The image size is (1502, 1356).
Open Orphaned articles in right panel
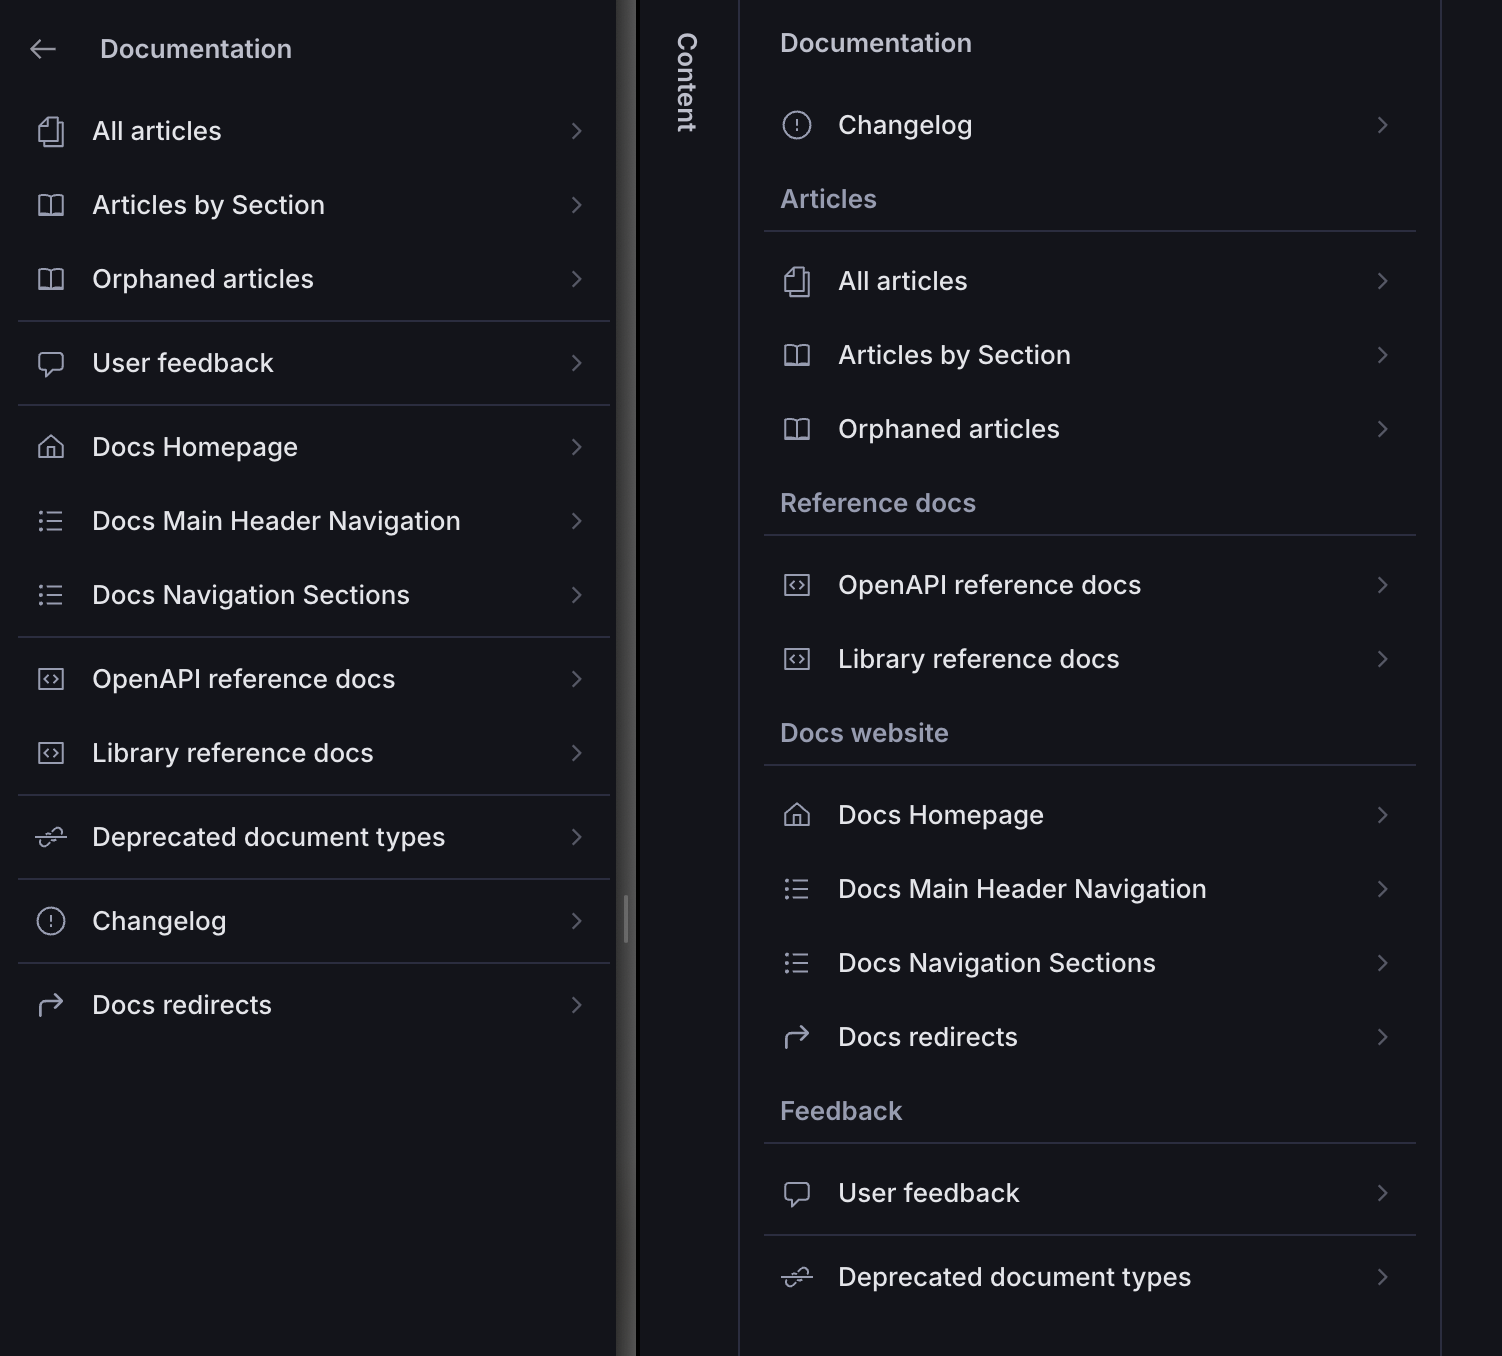(x=948, y=429)
